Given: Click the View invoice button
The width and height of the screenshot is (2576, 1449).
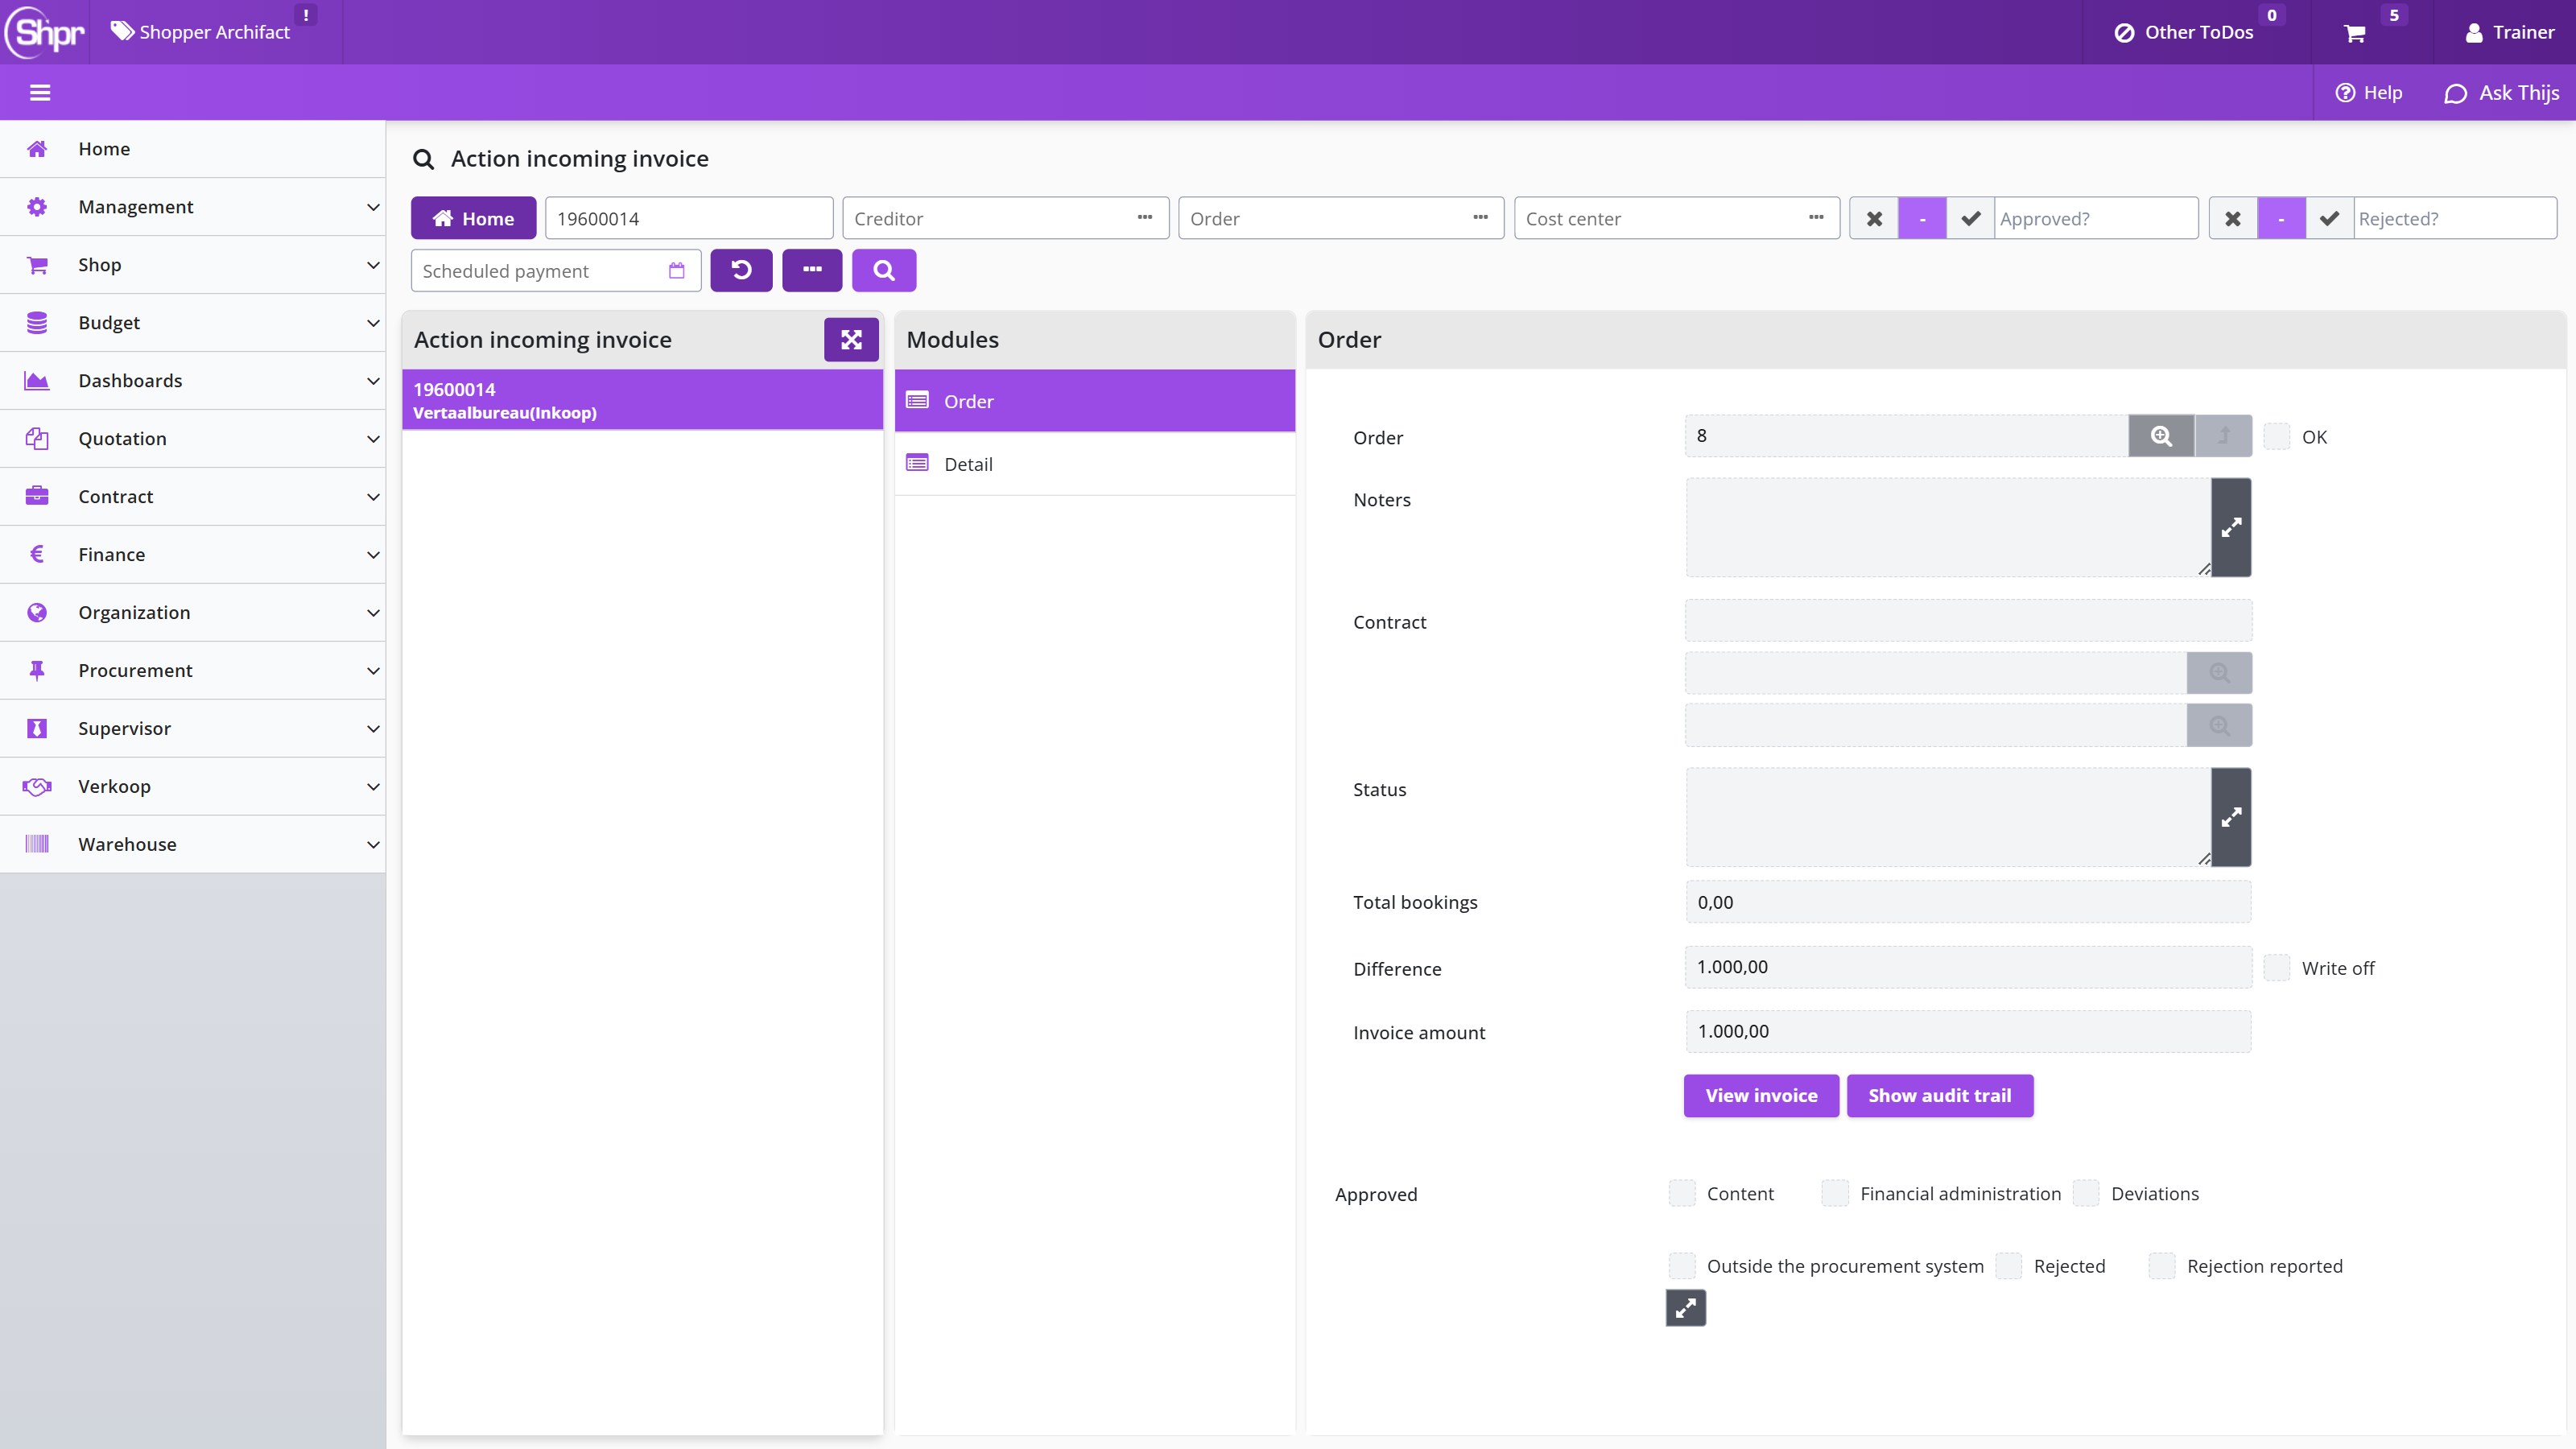Looking at the screenshot, I should (1761, 1096).
